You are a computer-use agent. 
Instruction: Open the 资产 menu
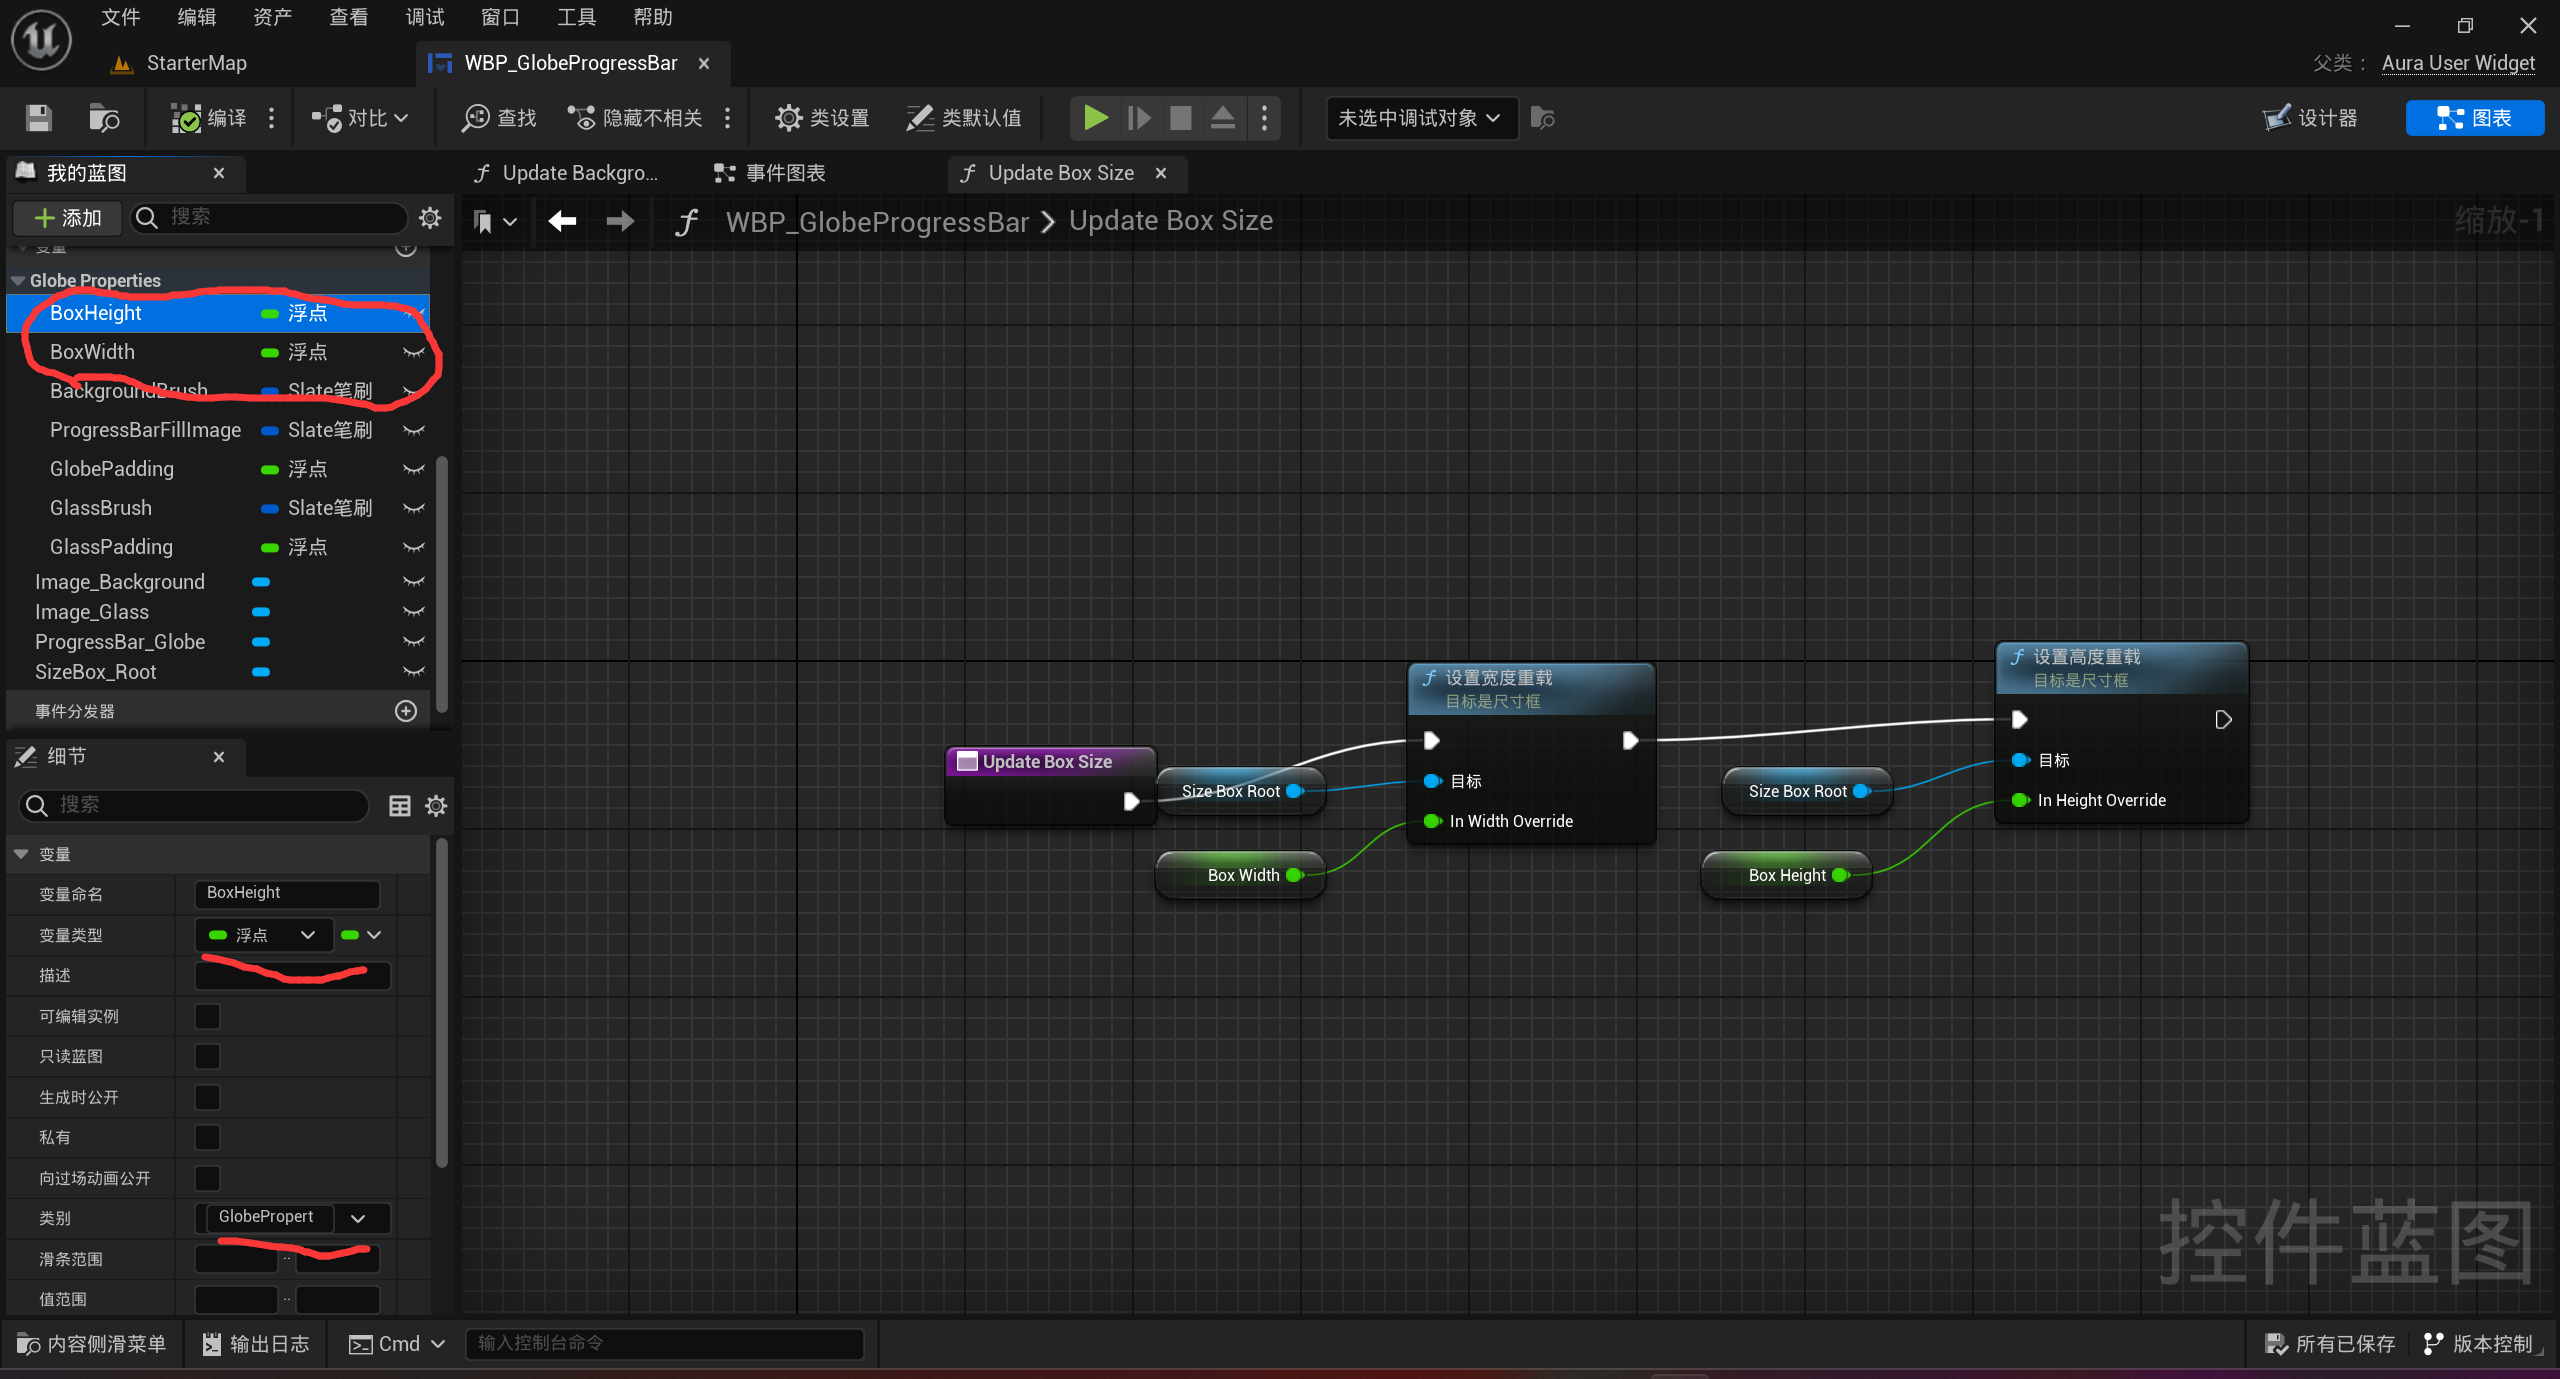(272, 17)
